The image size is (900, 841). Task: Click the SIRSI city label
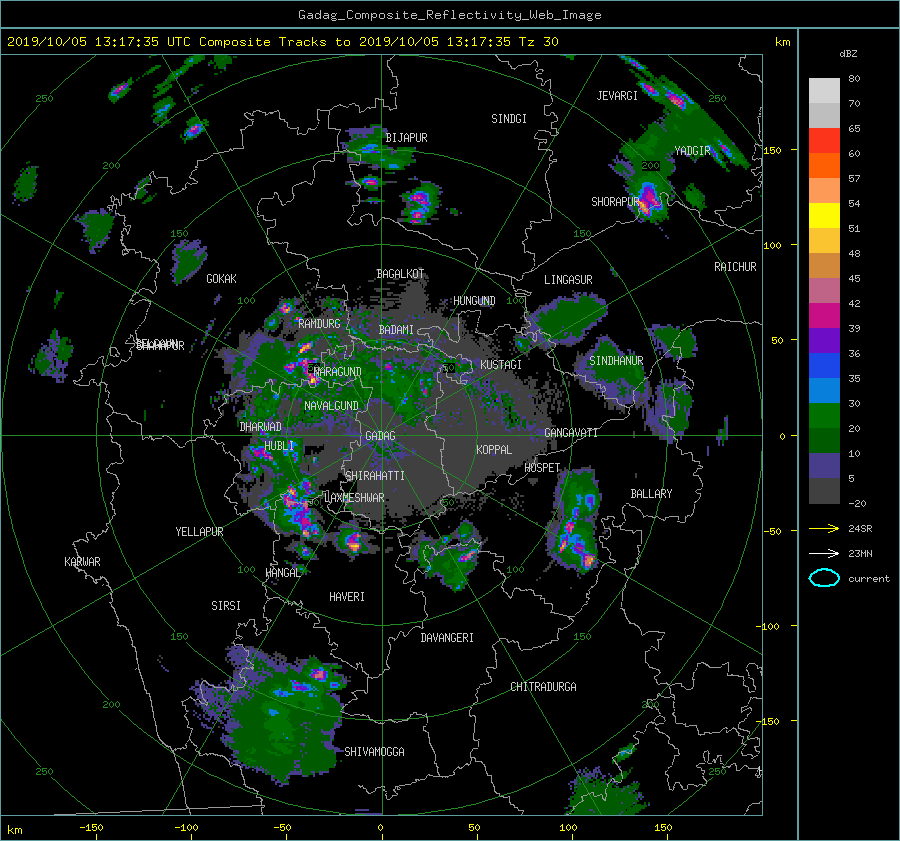point(226,606)
